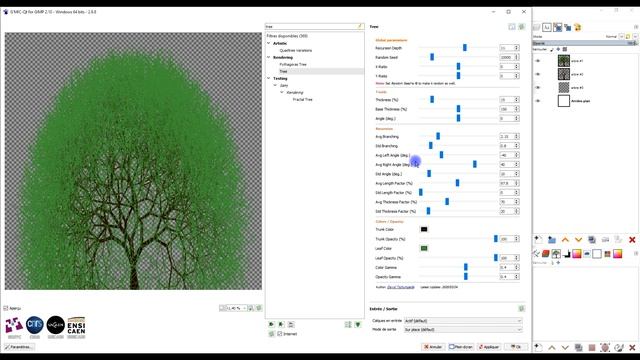Open the Paramètres button at bottom left

pyautogui.click(x=19, y=347)
